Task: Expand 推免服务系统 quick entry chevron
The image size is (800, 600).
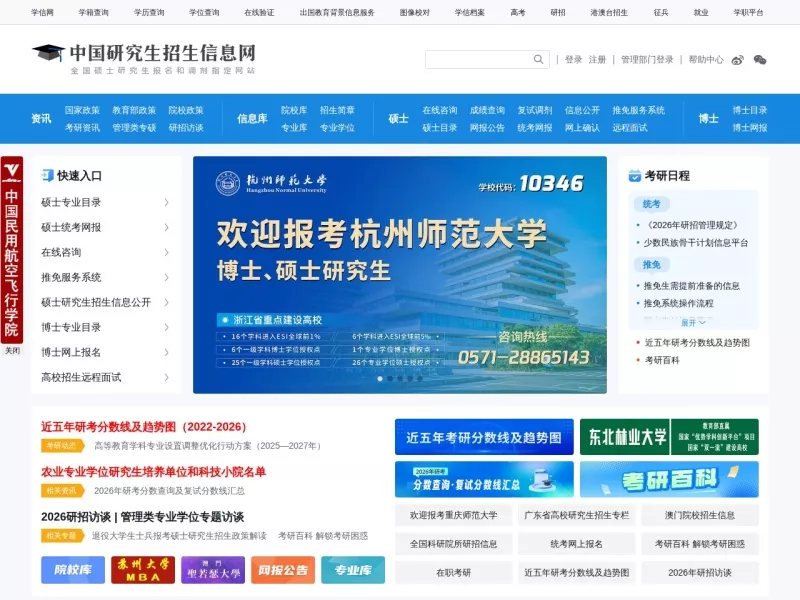Action: point(166,277)
